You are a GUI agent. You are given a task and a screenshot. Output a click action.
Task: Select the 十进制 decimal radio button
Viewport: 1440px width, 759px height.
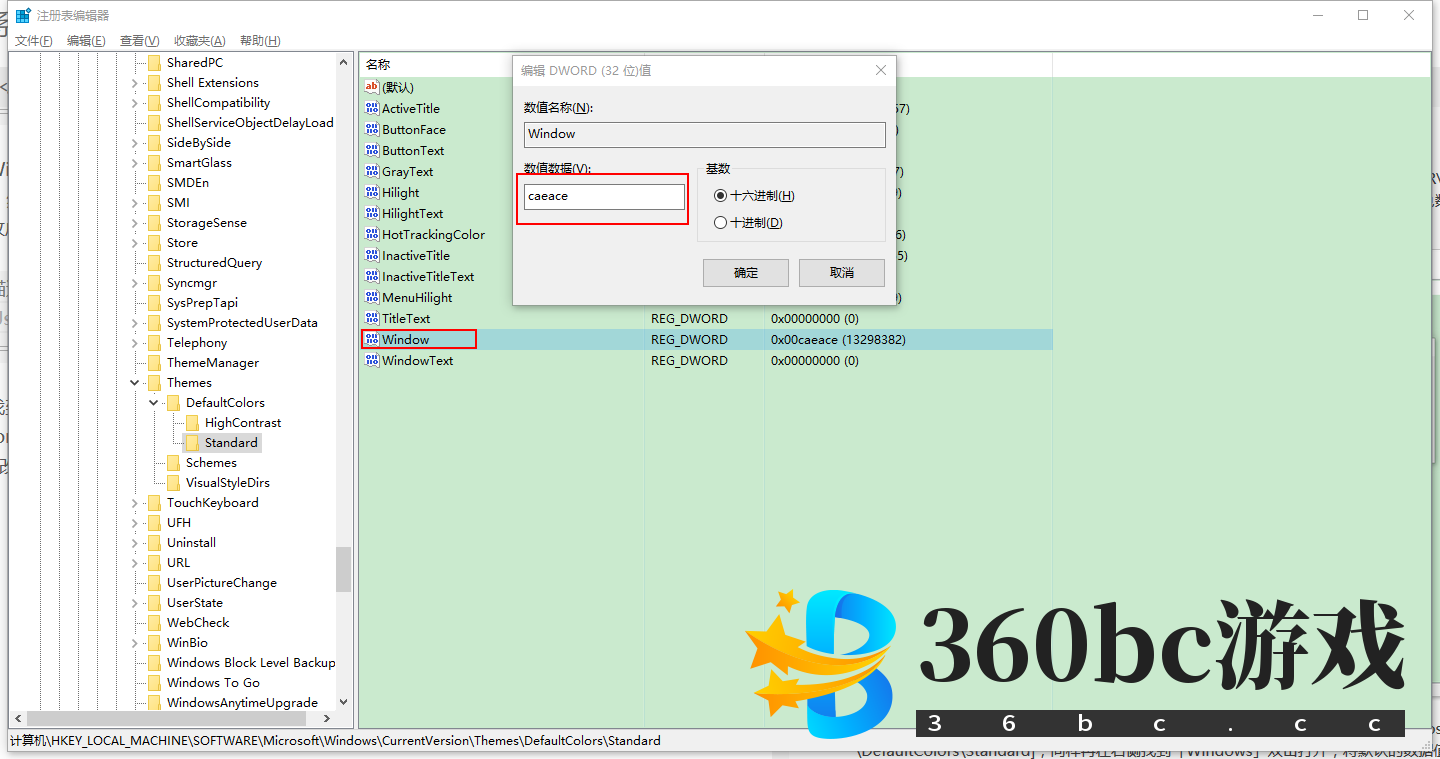720,223
